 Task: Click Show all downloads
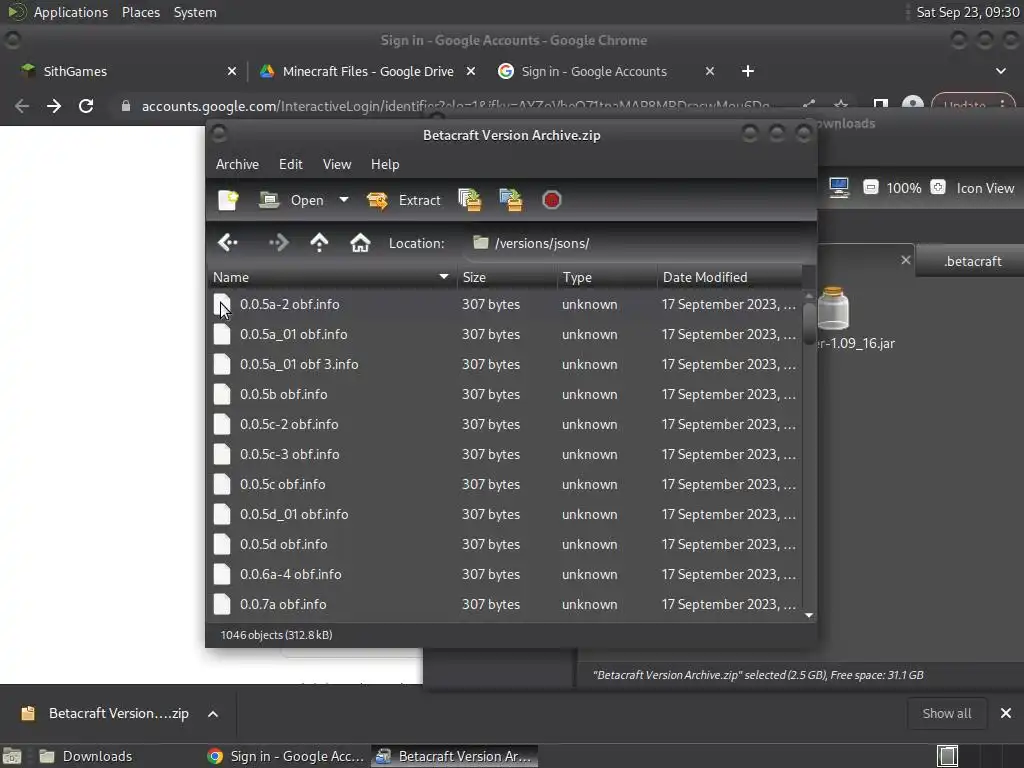tap(946, 714)
